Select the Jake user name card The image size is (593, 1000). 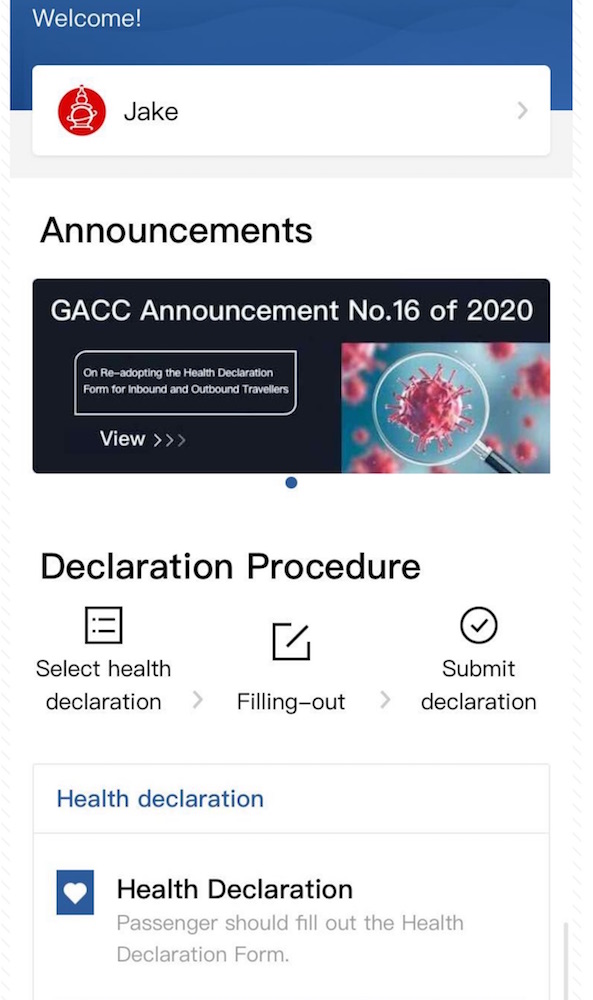[291, 110]
